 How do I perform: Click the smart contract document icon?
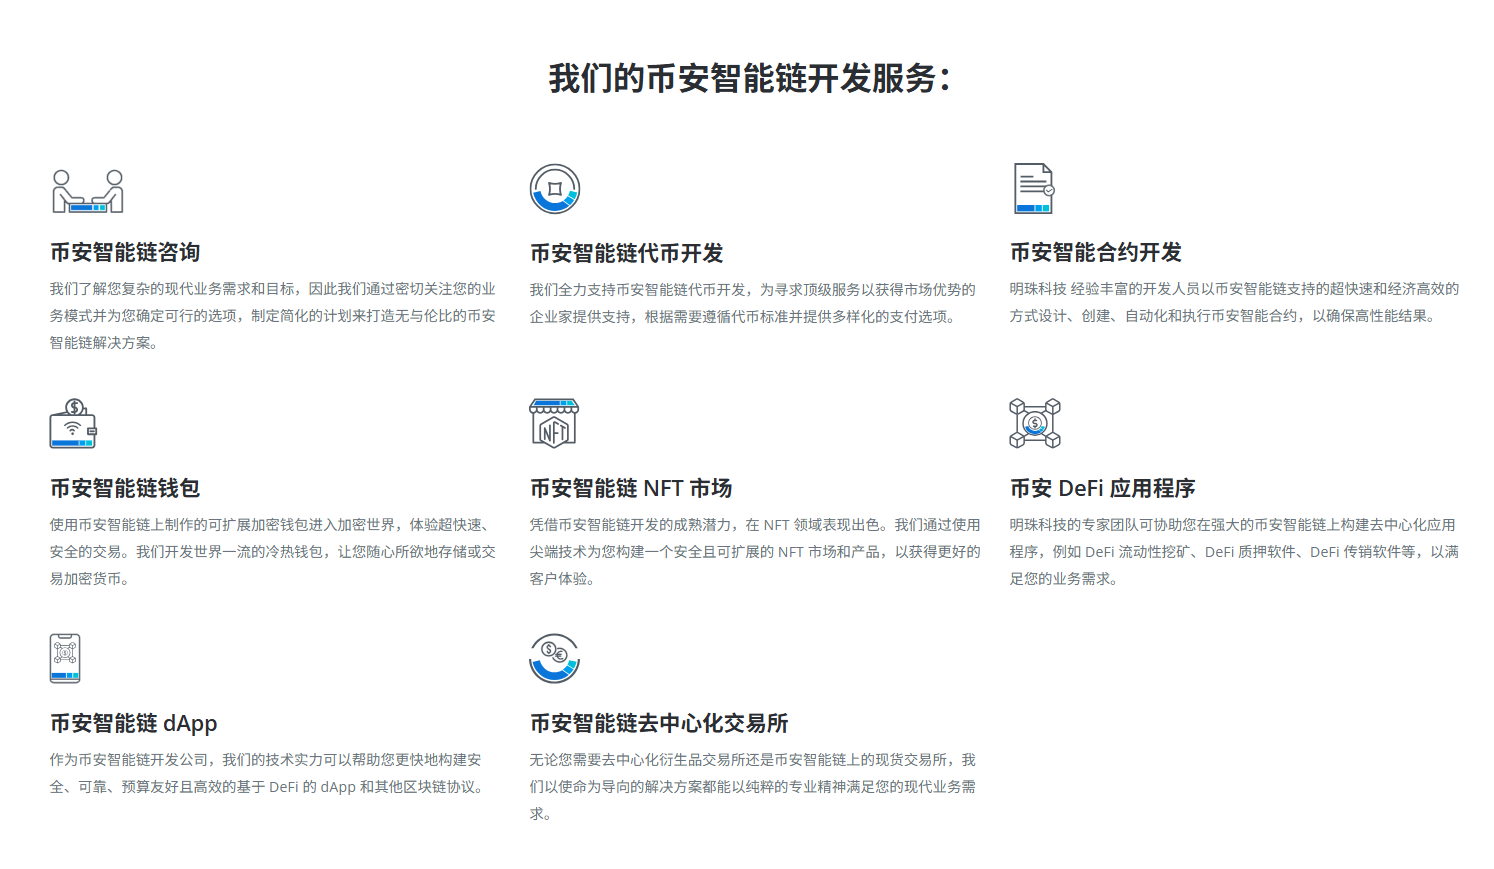(x=1034, y=189)
